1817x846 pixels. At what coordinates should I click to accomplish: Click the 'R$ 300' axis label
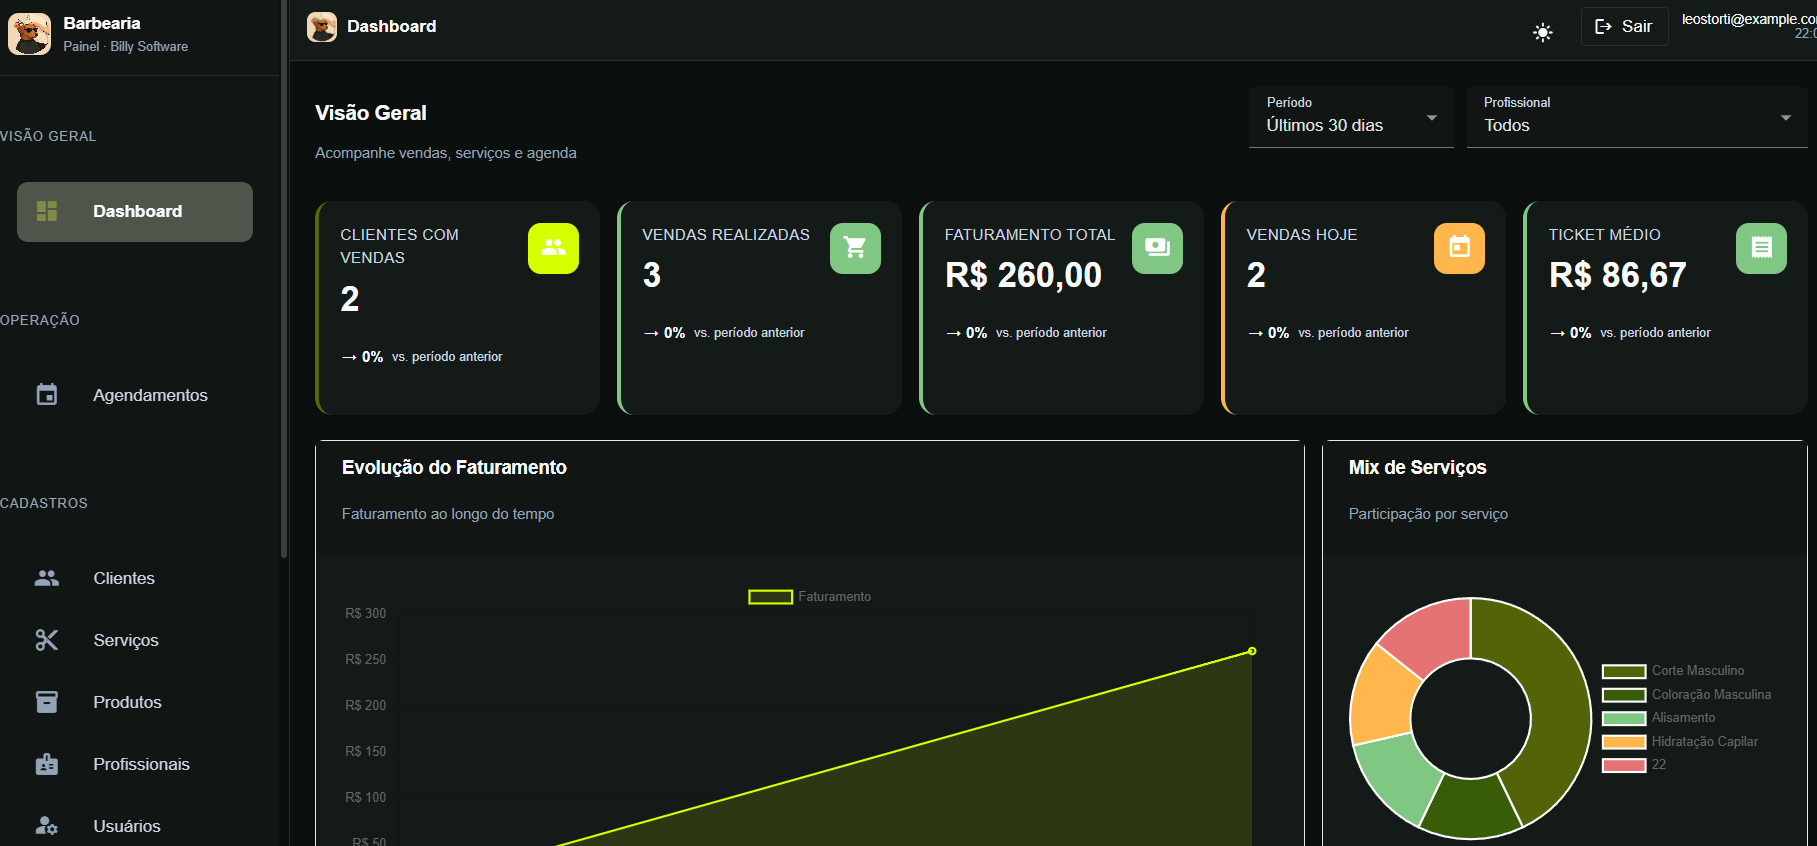click(x=365, y=613)
